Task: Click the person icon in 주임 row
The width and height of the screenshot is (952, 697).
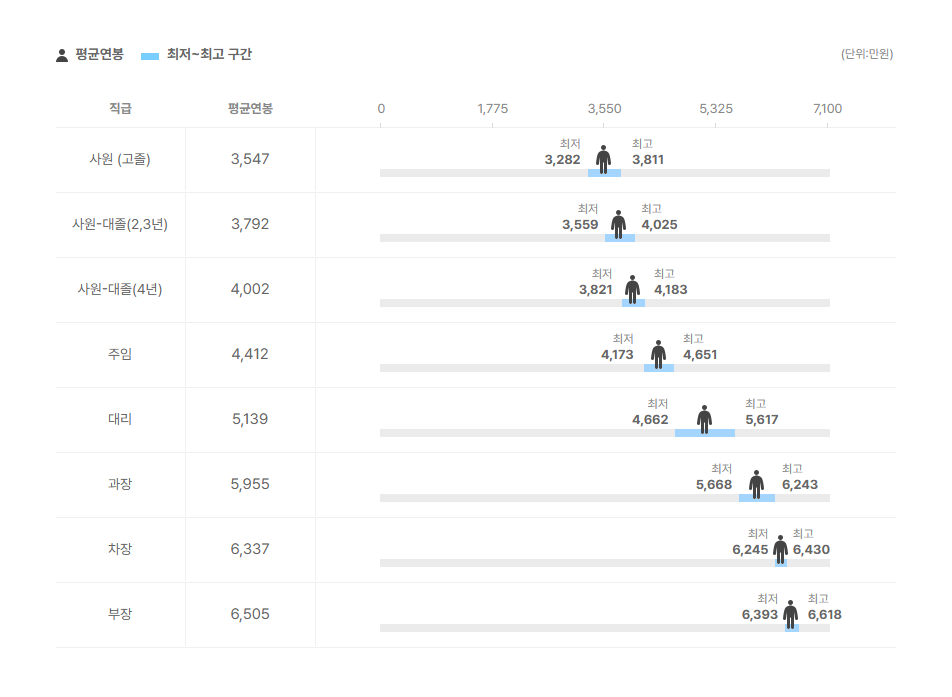Action: point(658,355)
